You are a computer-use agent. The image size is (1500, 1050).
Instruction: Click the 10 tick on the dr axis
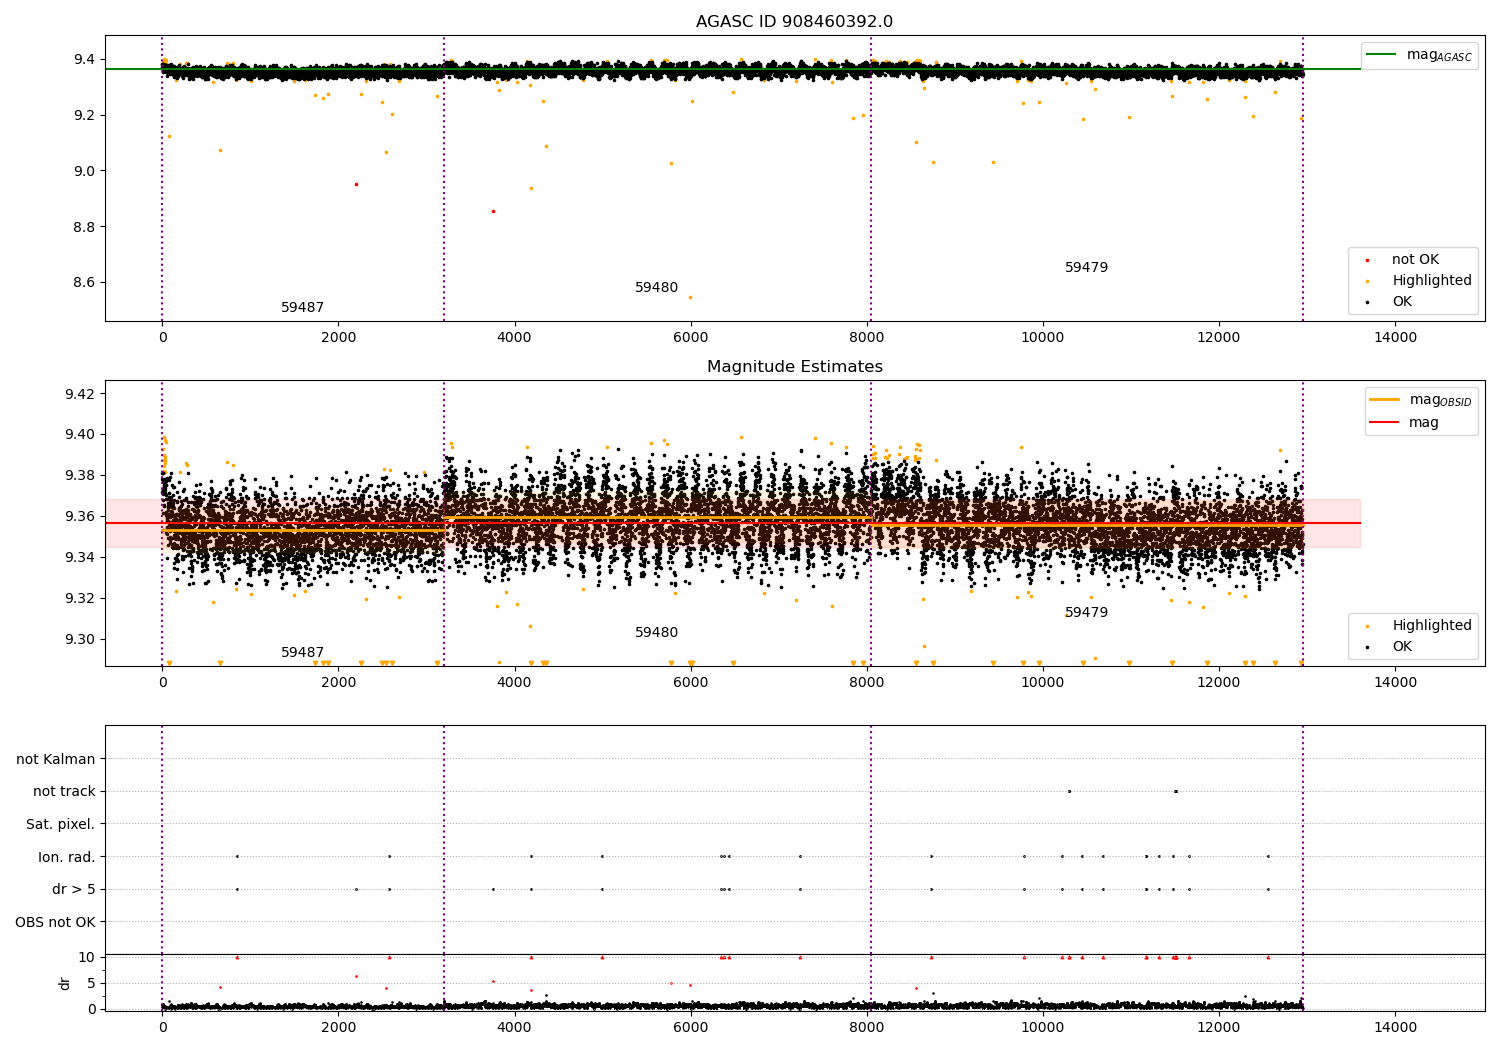coord(87,957)
